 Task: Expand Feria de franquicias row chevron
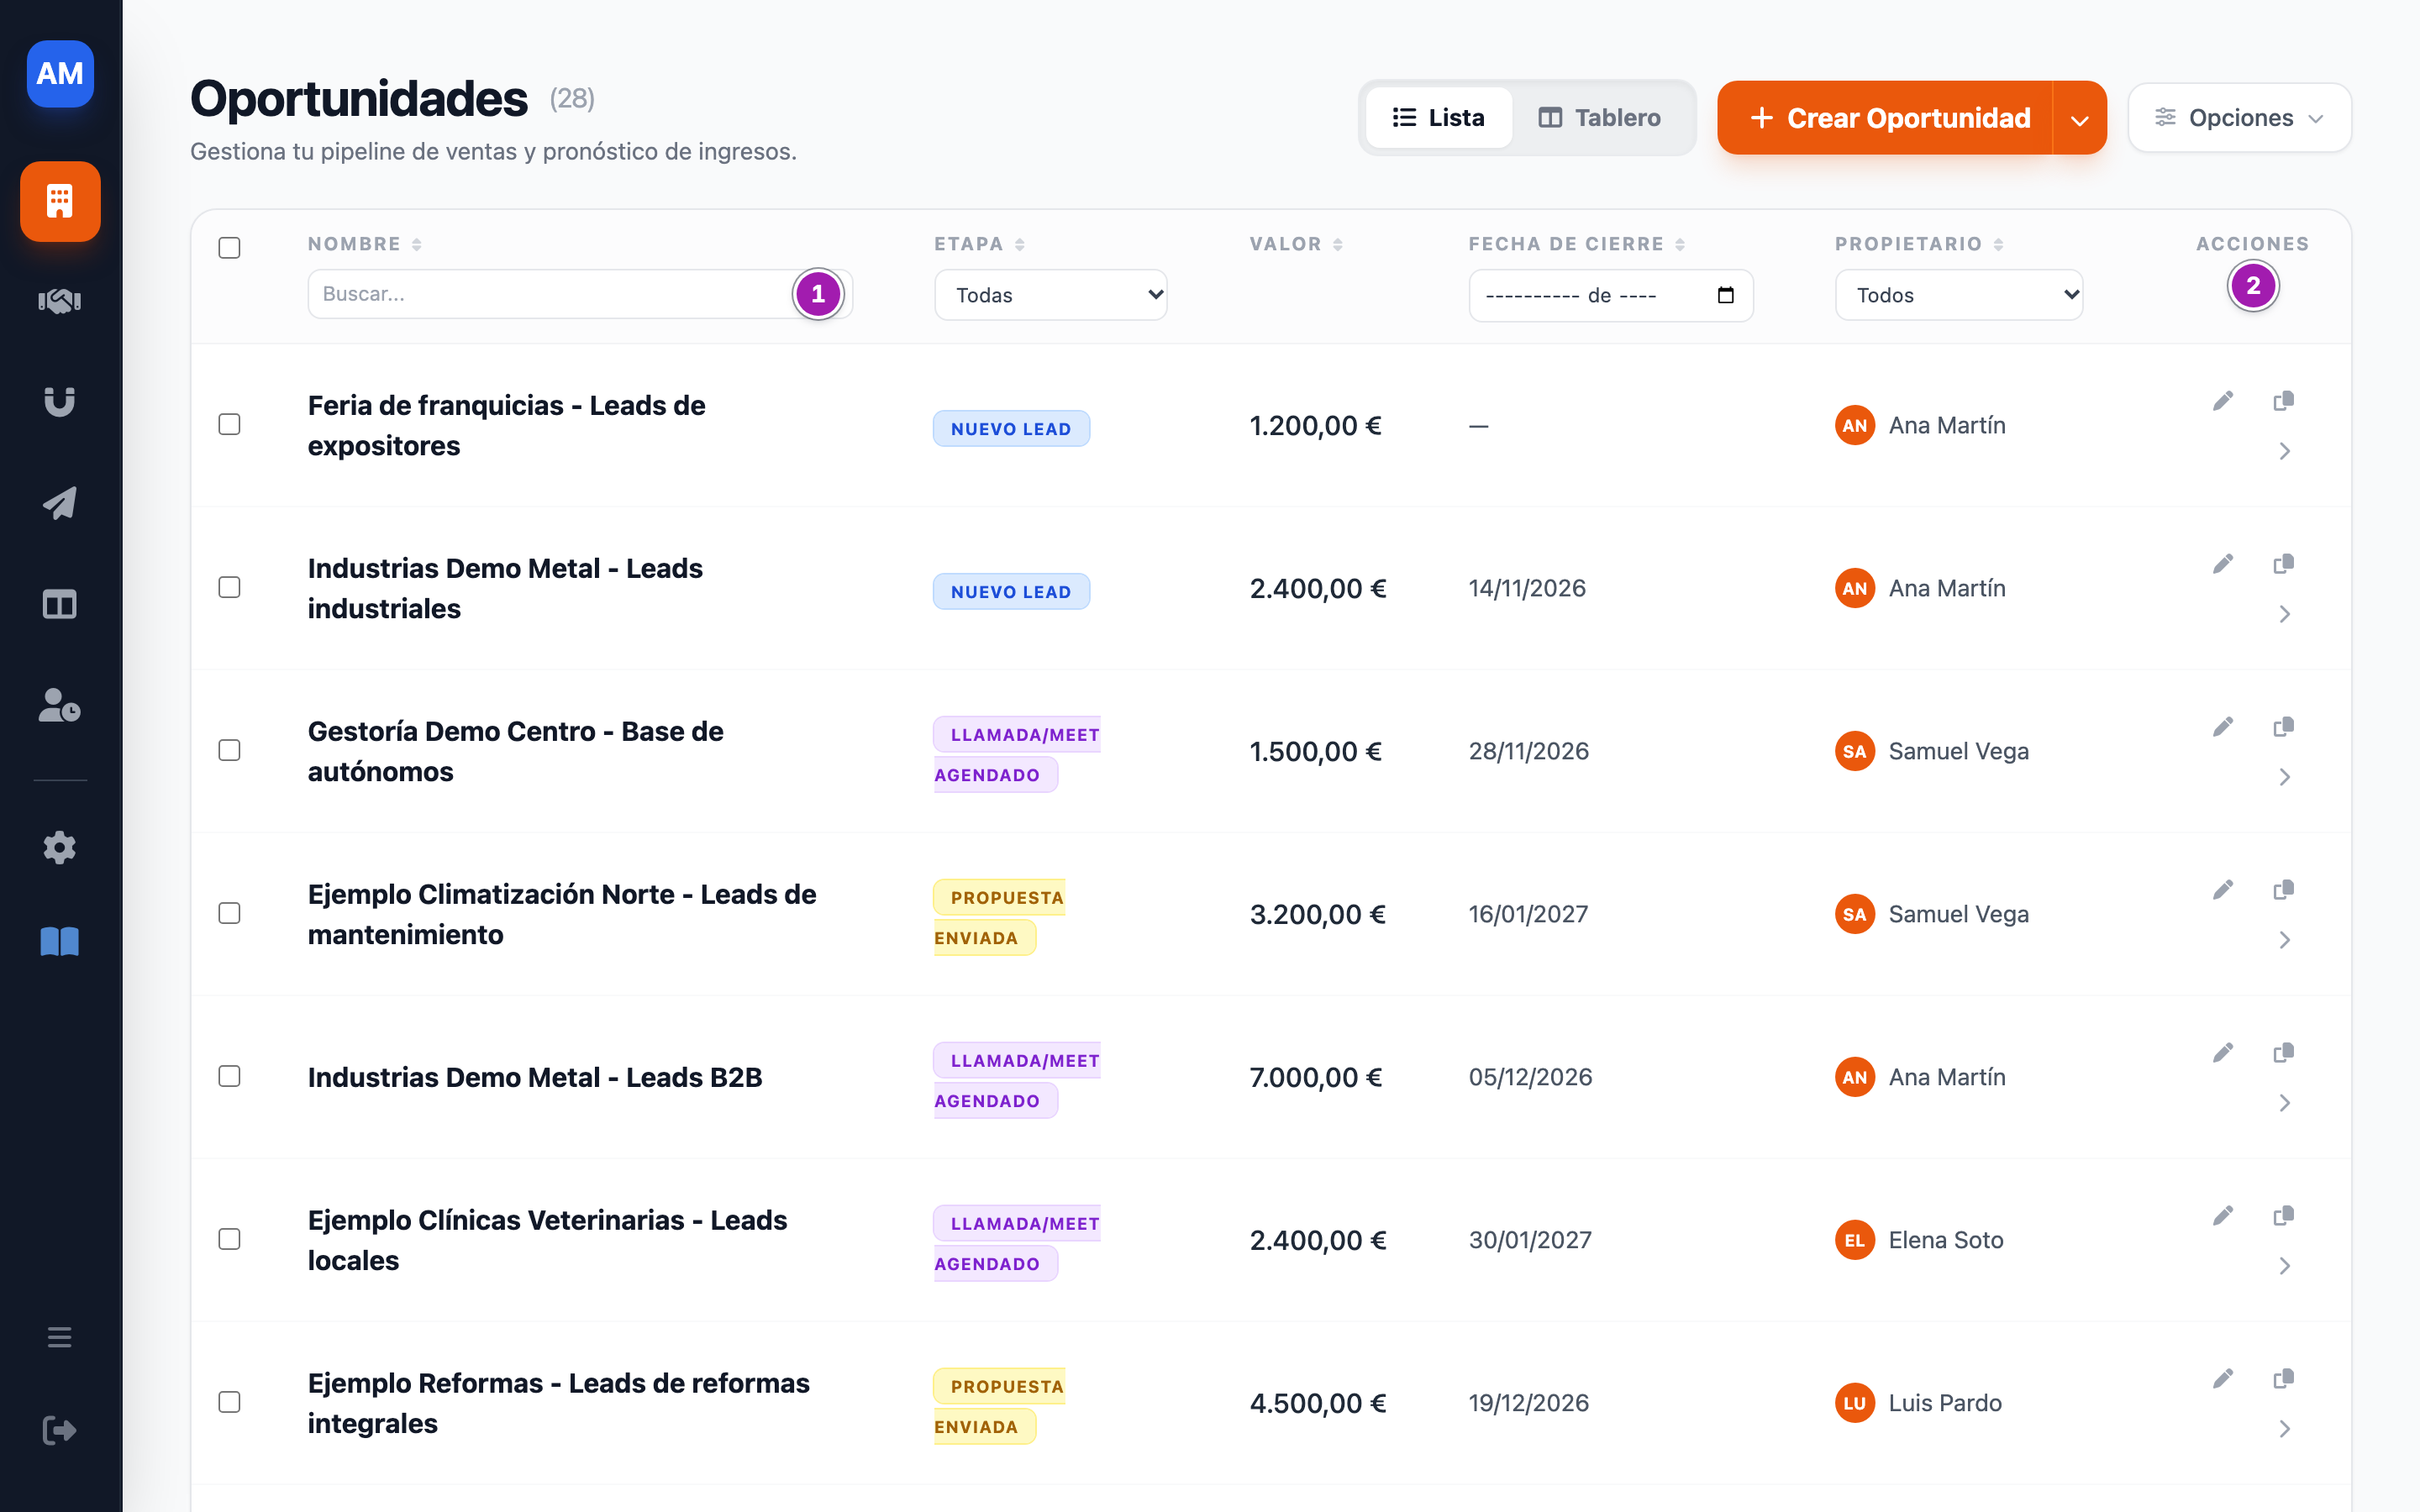[x=2284, y=451]
